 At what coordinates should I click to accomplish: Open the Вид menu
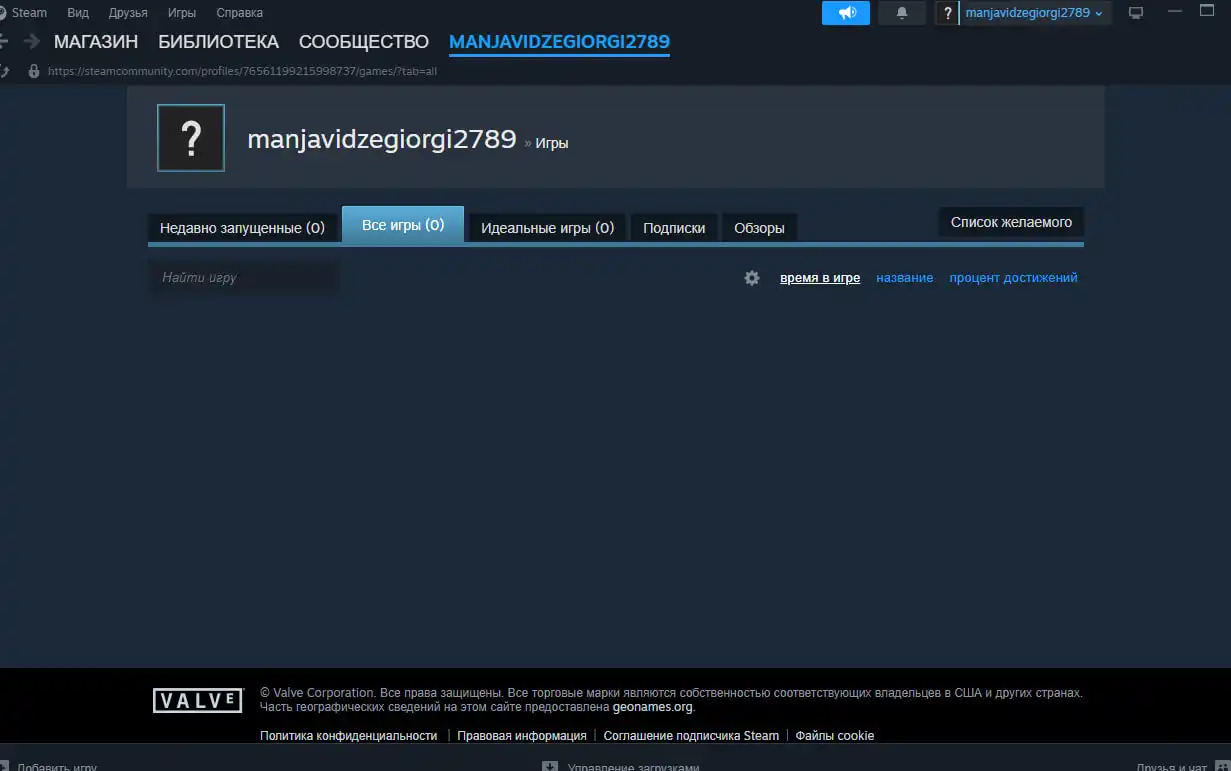coord(78,13)
